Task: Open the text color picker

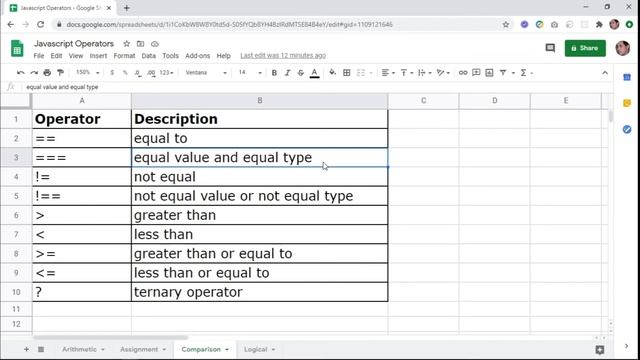Action: (314, 73)
